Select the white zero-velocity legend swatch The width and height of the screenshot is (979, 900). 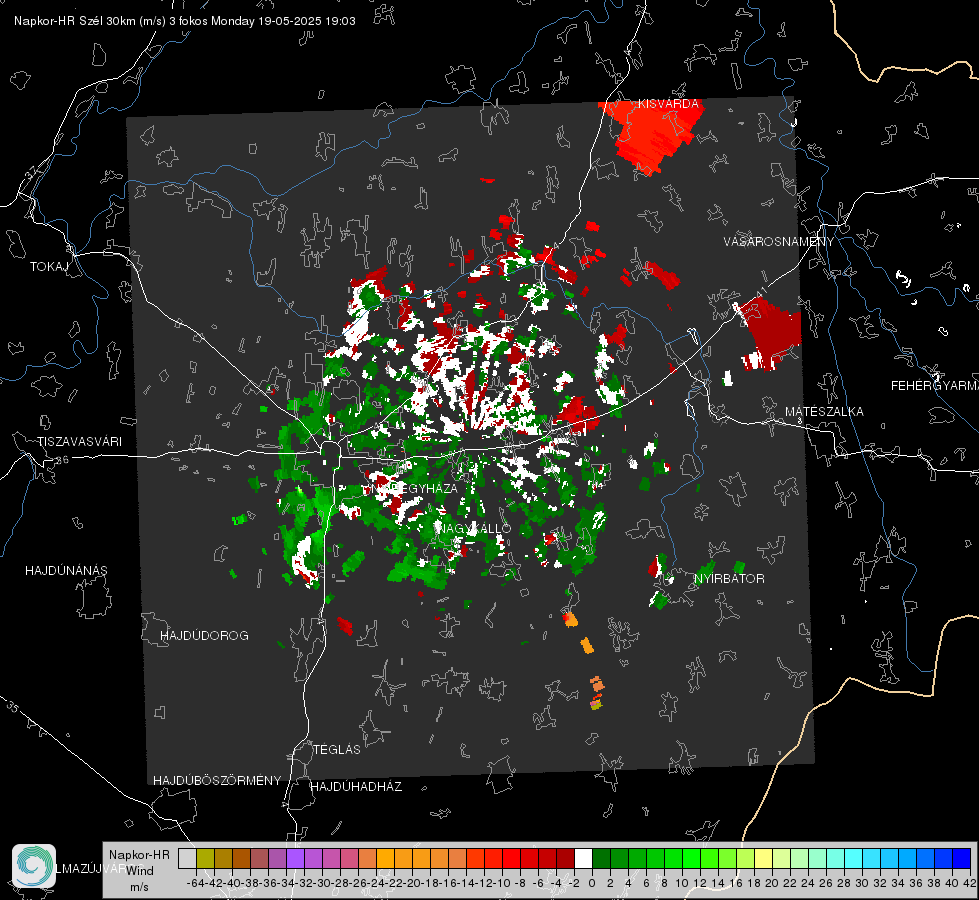click(583, 858)
